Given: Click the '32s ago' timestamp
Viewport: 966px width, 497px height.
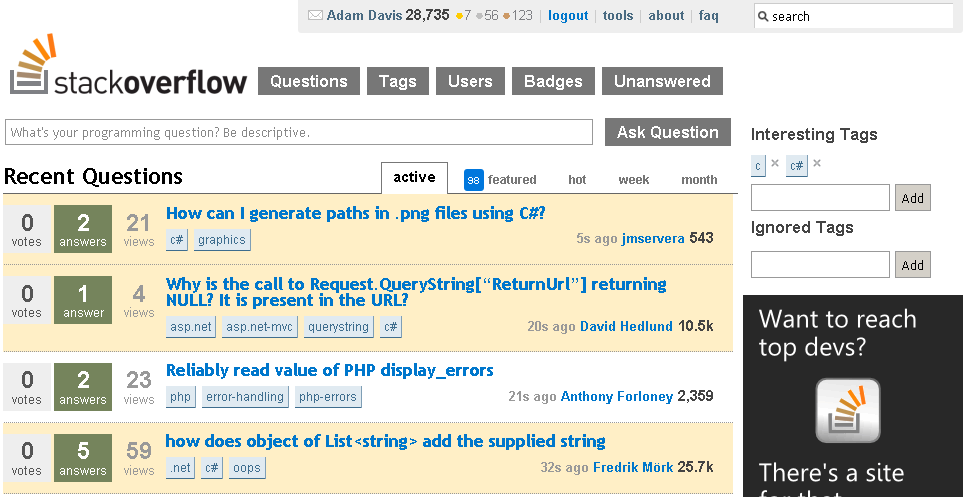Looking at the screenshot, I should click(564, 467).
